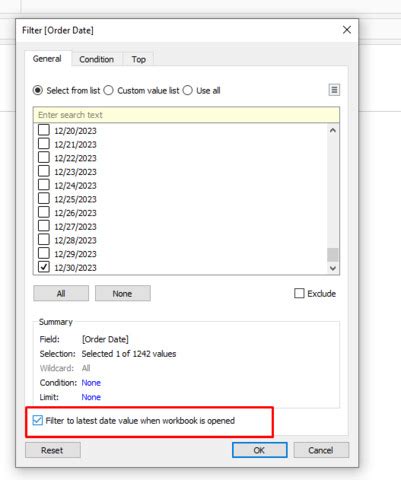Screen dimensions: 401x480
Task: Uncheck the 12/30/2023 checkbox
Action: pos(44,266)
